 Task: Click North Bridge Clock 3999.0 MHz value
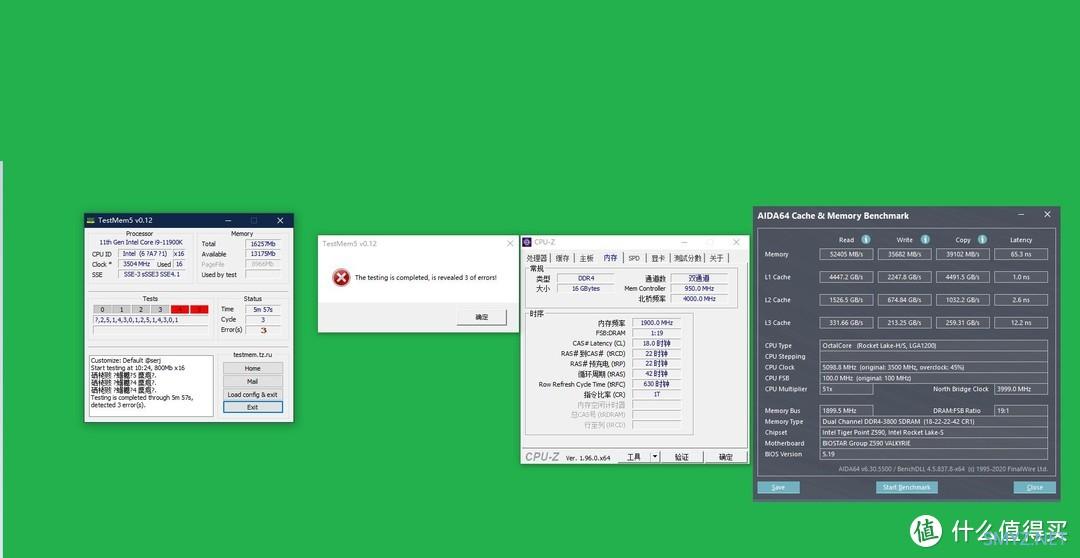tap(1021, 389)
